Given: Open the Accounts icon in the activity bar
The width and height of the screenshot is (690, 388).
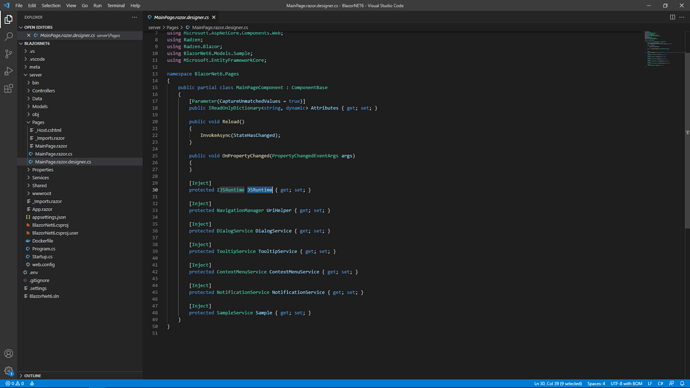Looking at the screenshot, I should 8,354.
